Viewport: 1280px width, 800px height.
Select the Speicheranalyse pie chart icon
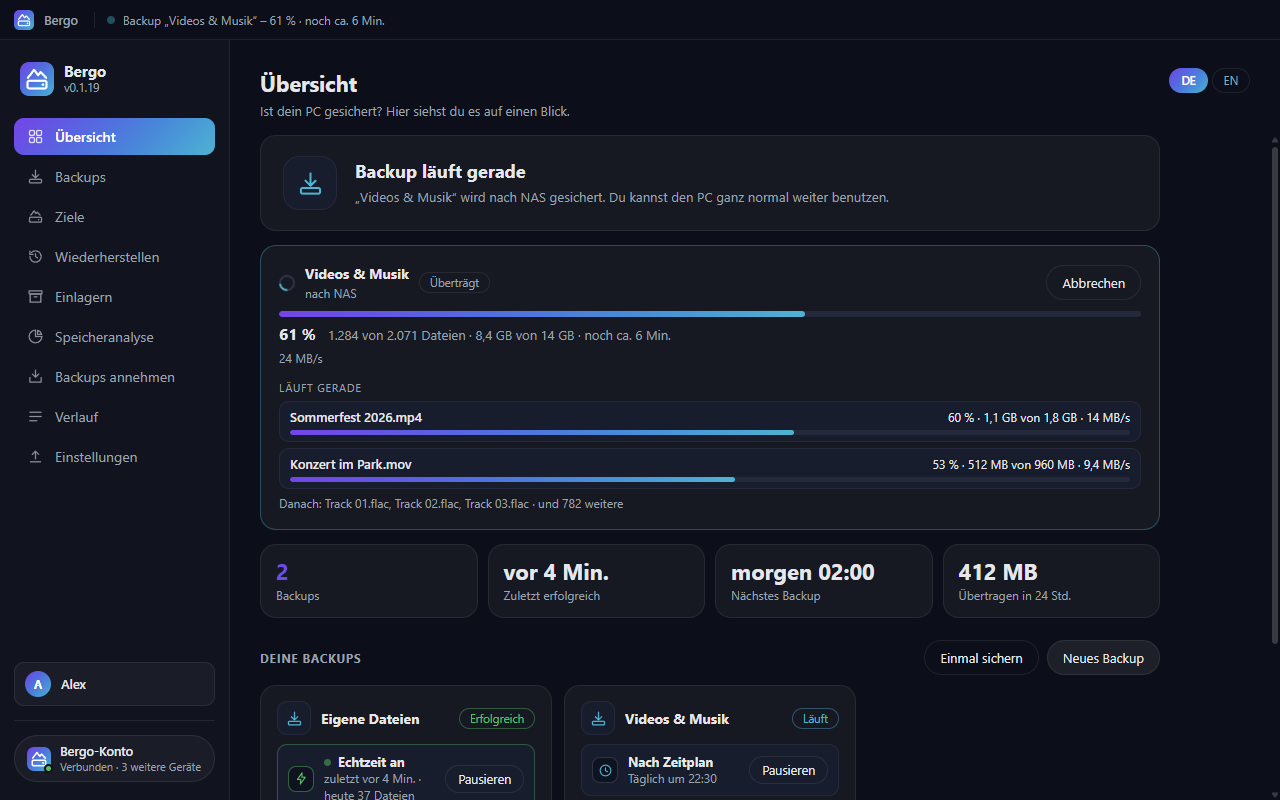35,337
